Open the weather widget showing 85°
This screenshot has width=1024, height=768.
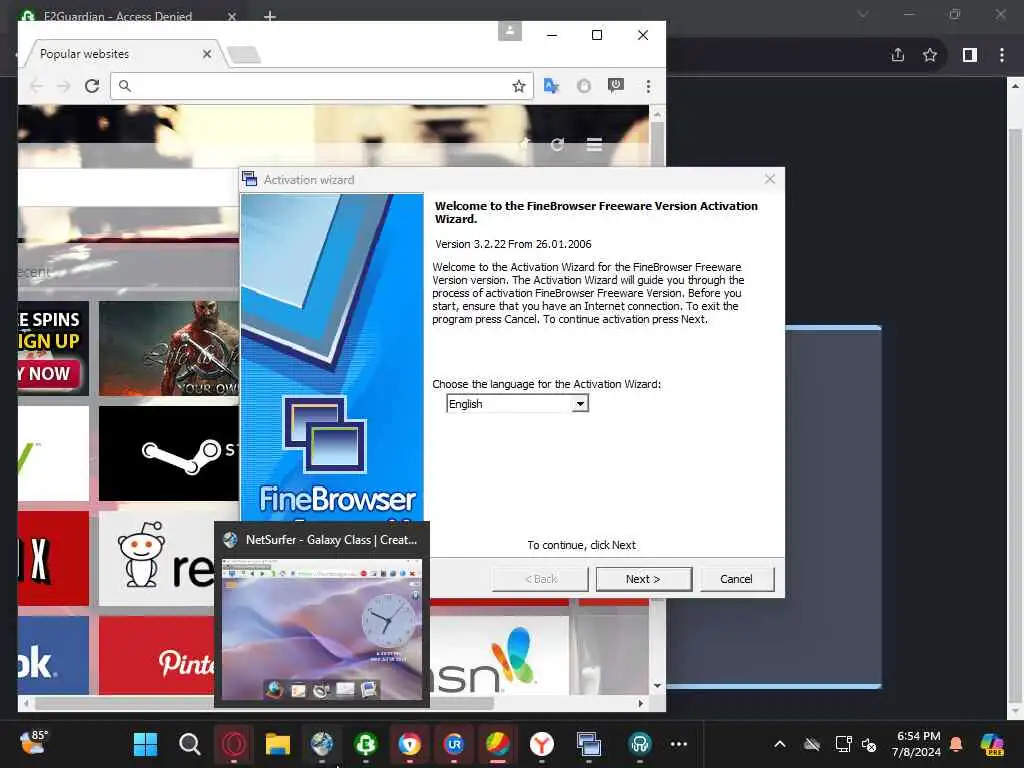[33, 743]
